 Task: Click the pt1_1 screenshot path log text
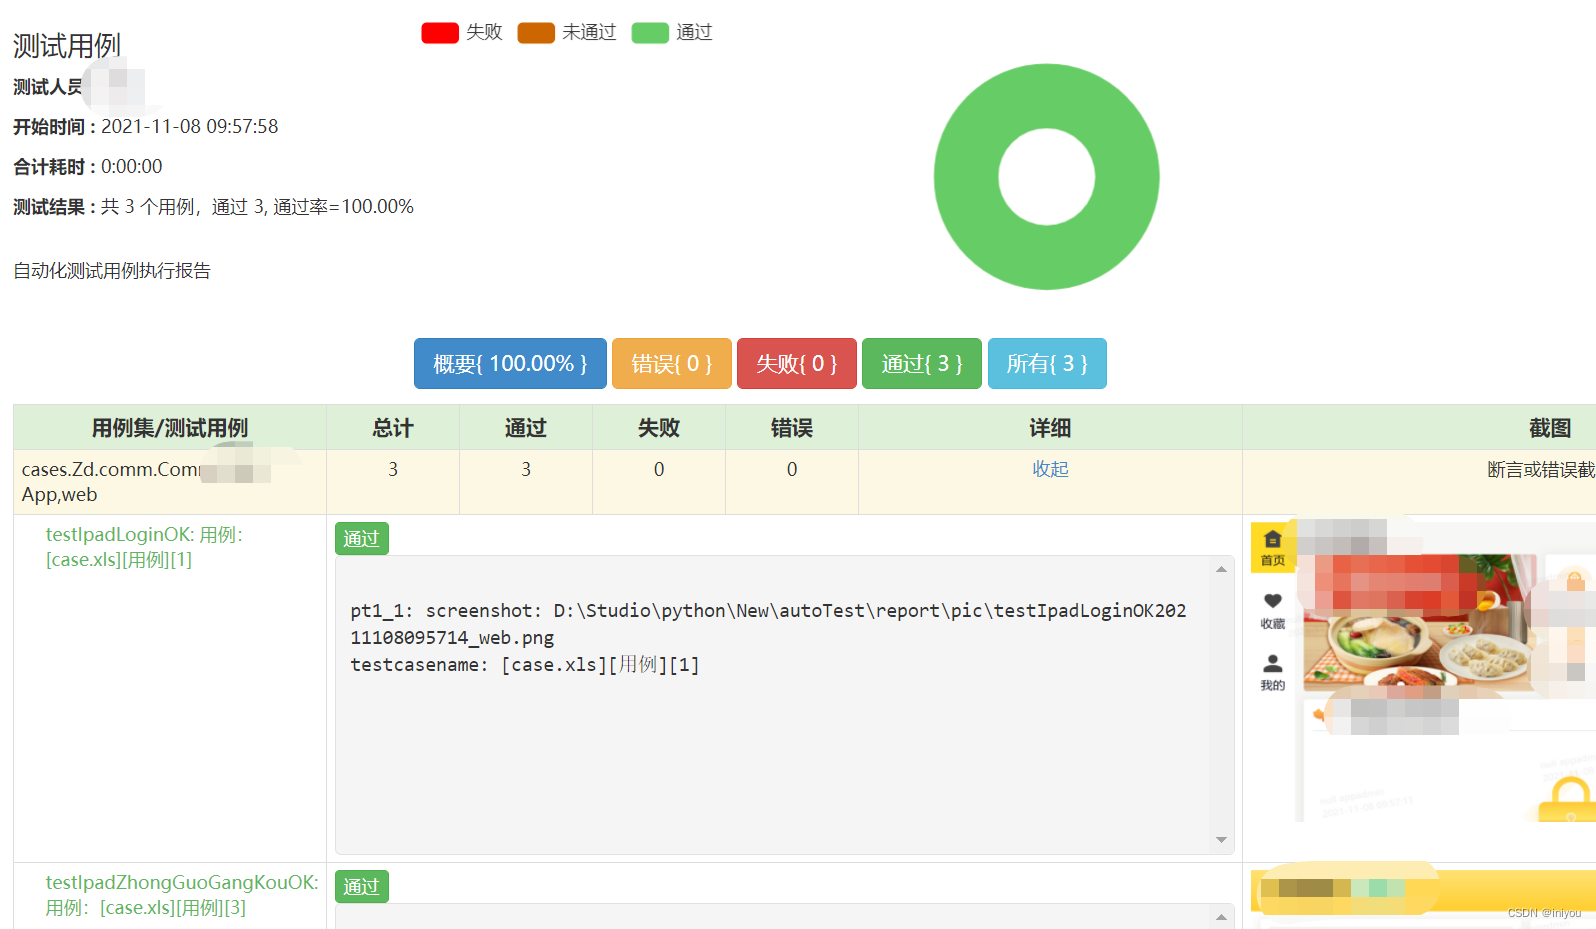[768, 624]
